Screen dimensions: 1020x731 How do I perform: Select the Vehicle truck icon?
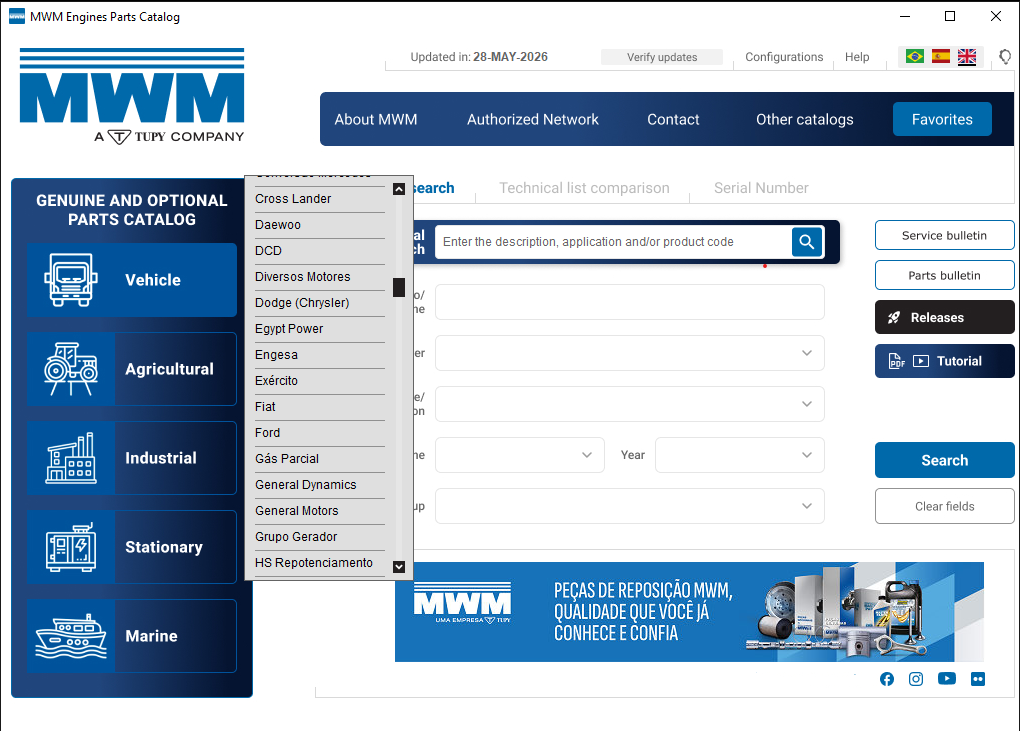point(71,280)
